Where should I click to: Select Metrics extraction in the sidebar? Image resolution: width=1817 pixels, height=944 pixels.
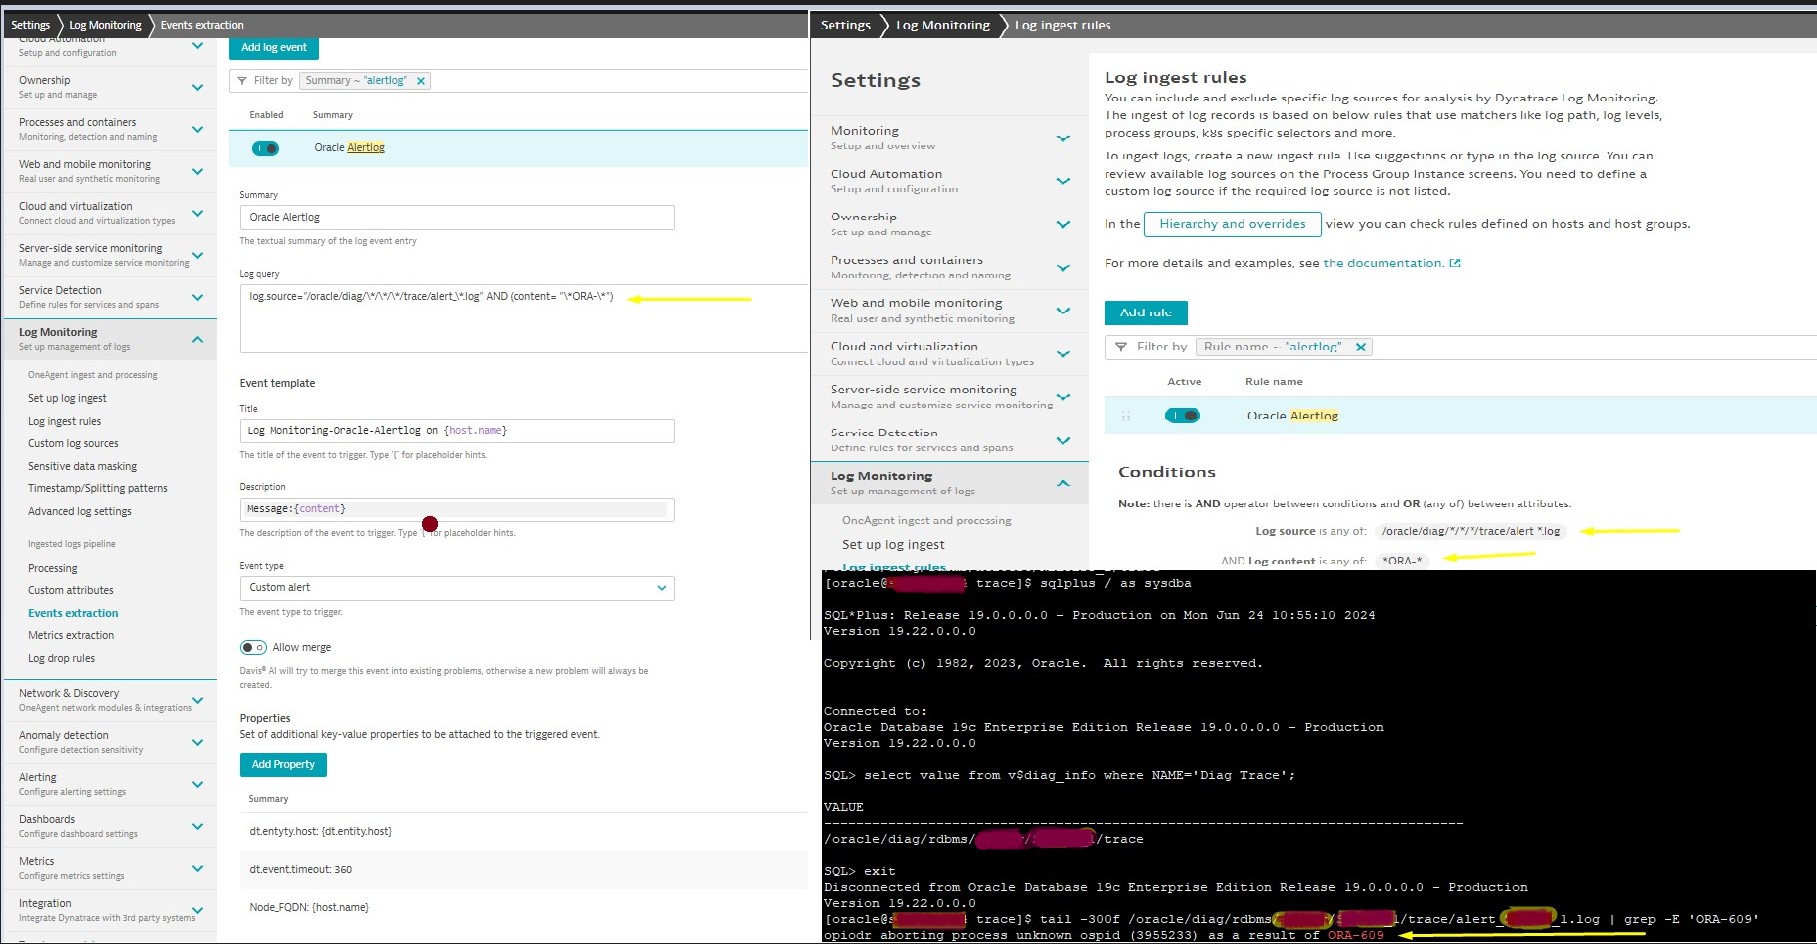coord(71,635)
